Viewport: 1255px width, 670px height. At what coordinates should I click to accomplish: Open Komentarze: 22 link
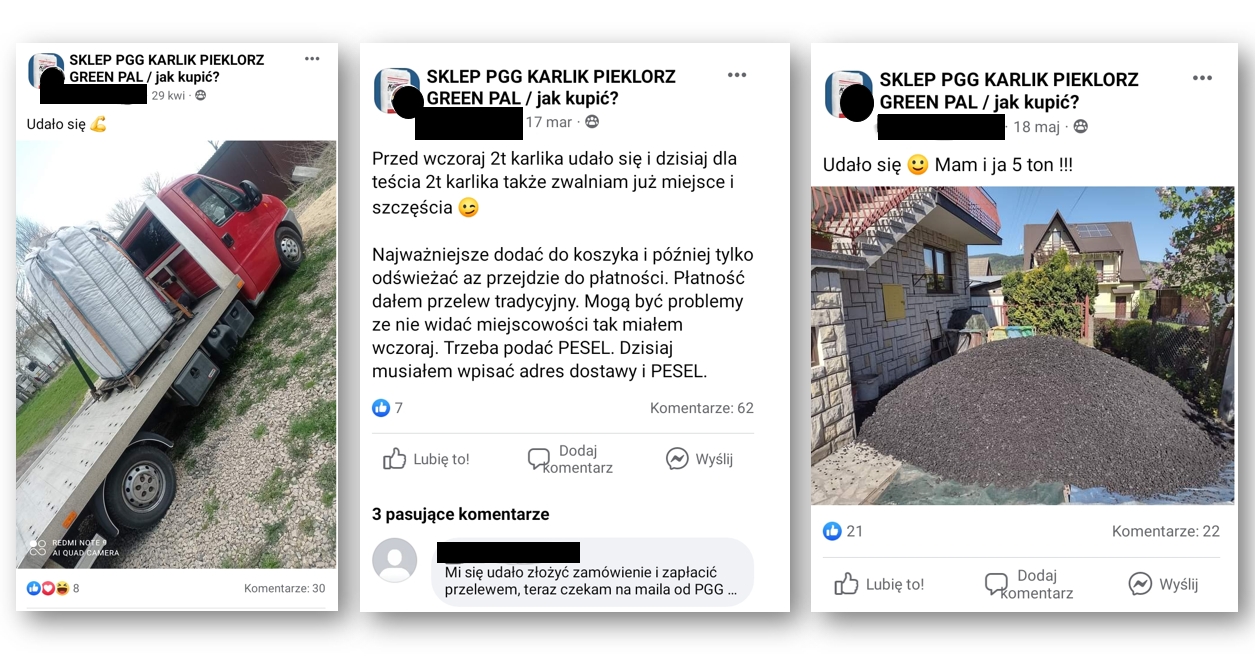tap(1166, 531)
